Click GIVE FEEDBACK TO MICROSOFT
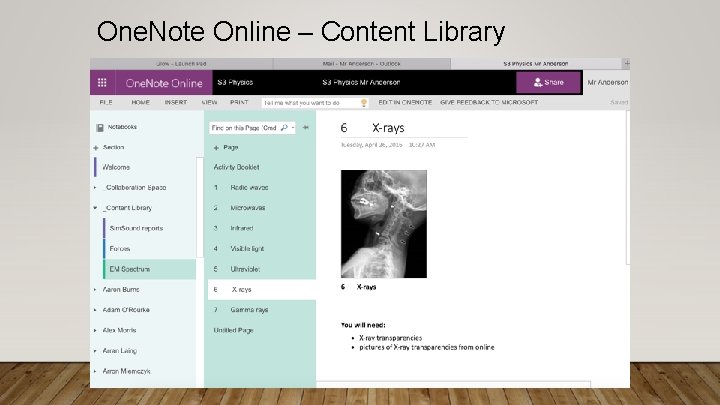The height and width of the screenshot is (405, 720). (x=489, y=102)
